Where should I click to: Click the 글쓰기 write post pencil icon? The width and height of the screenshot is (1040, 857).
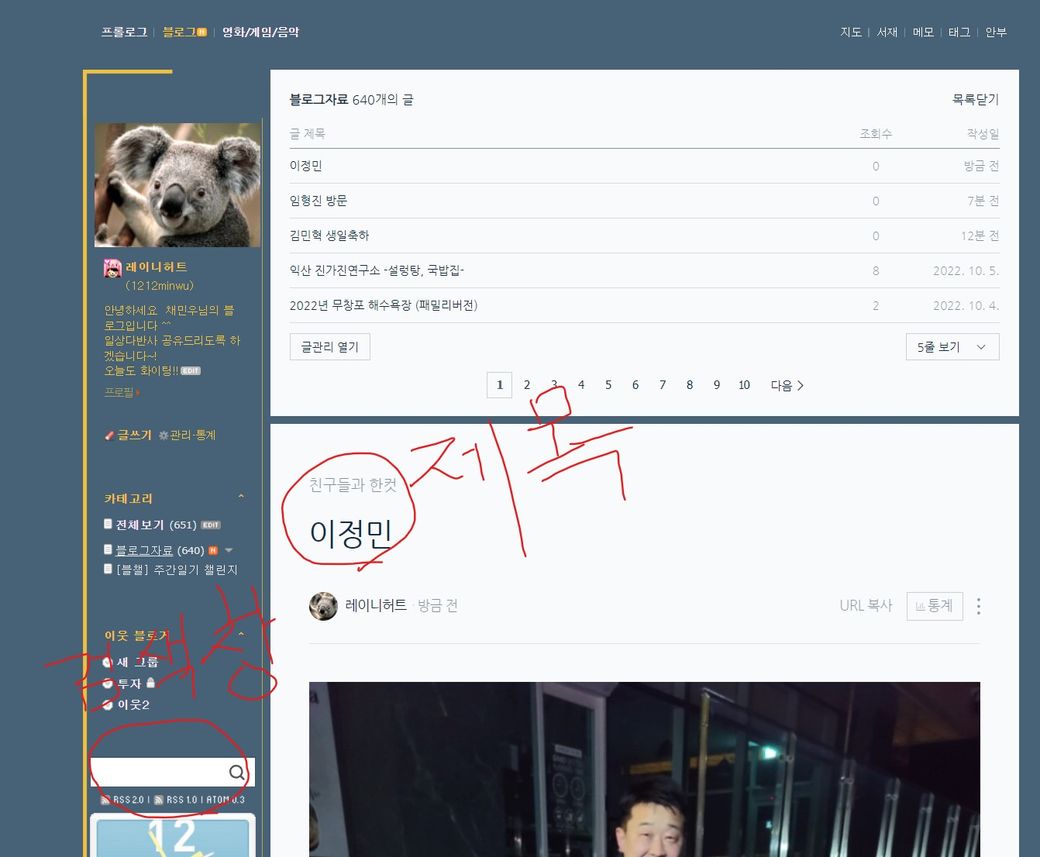[x=110, y=435]
